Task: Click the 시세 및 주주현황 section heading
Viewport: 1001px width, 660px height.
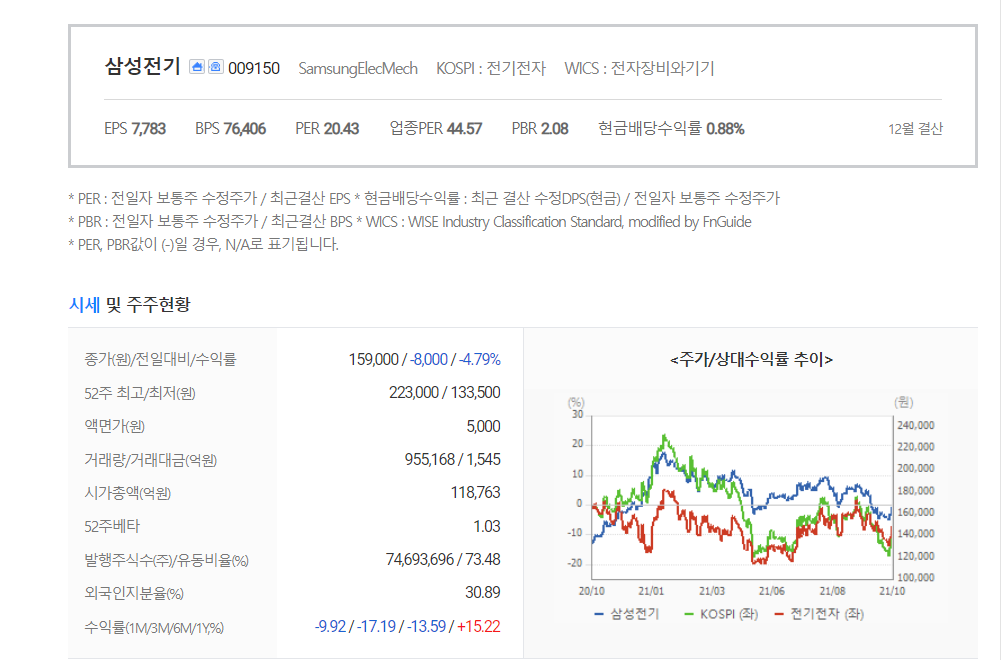Action: (130, 304)
